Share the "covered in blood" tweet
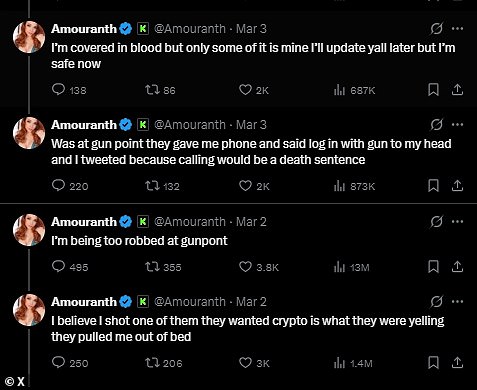 click(x=457, y=90)
